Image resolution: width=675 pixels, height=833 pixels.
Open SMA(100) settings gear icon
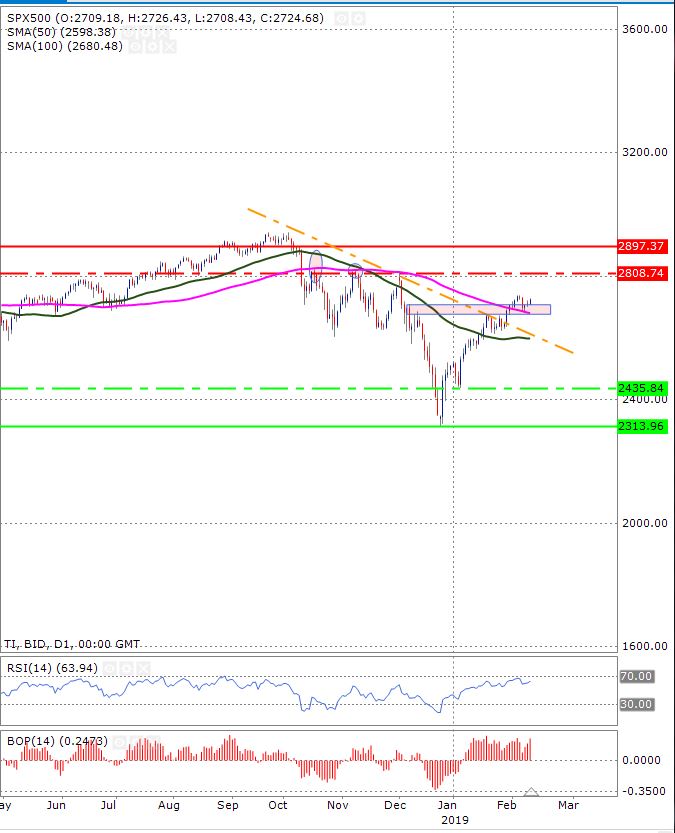tap(152, 47)
